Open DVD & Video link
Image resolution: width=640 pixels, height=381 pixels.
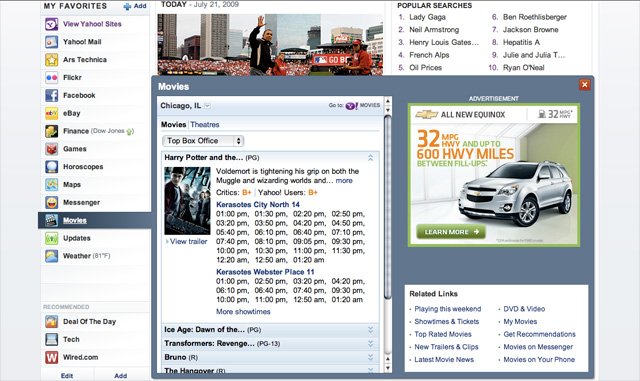tap(524, 309)
